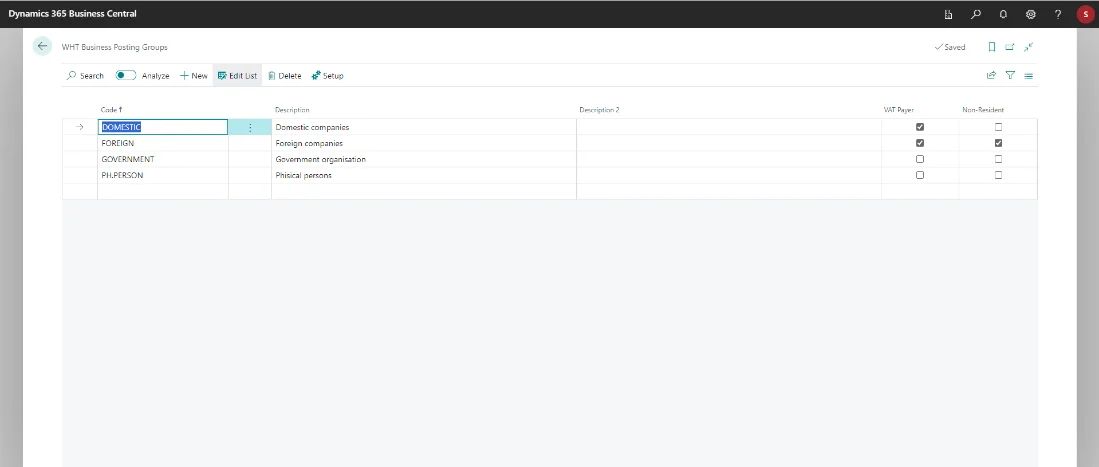
Task: Click the back arrow button
Action: [x=42, y=46]
